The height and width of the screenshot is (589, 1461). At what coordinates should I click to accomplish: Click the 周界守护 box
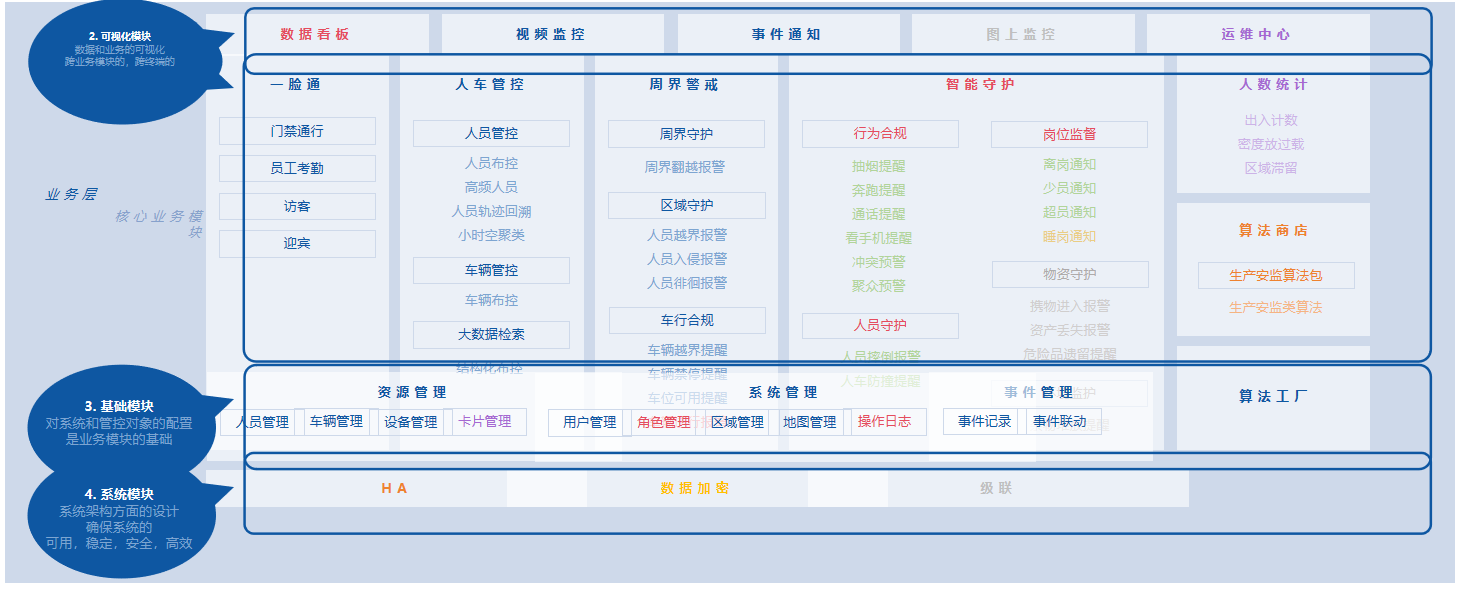pos(686,134)
